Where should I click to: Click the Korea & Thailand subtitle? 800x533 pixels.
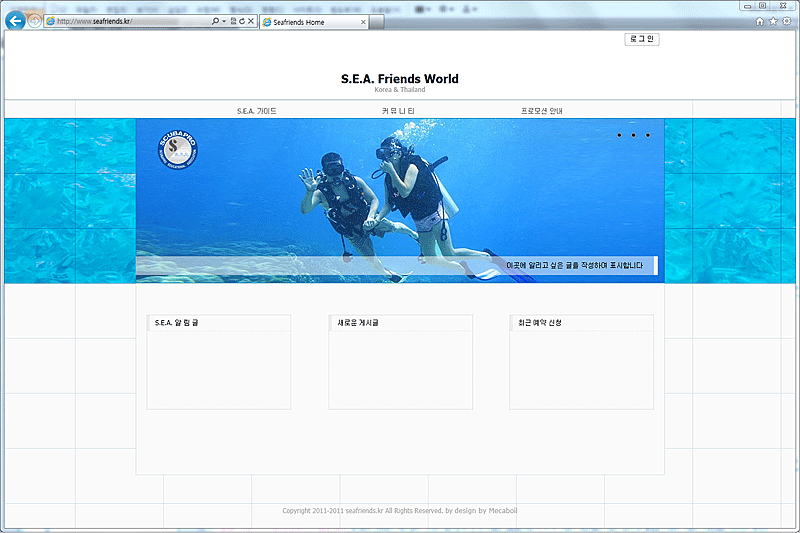[399, 90]
